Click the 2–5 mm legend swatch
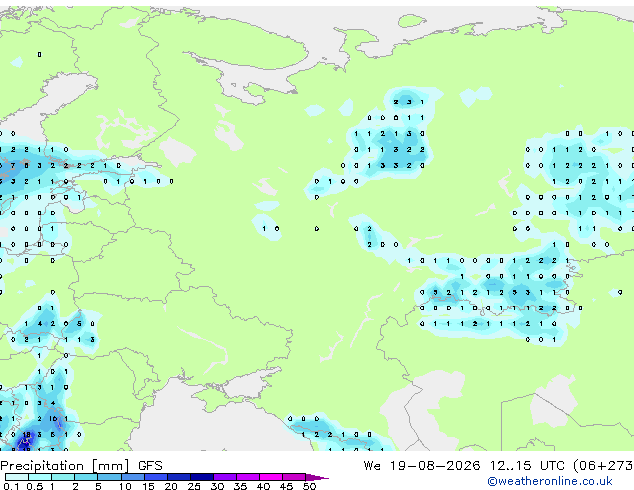Screen dimensions: 634x490 tap(86, 477)
